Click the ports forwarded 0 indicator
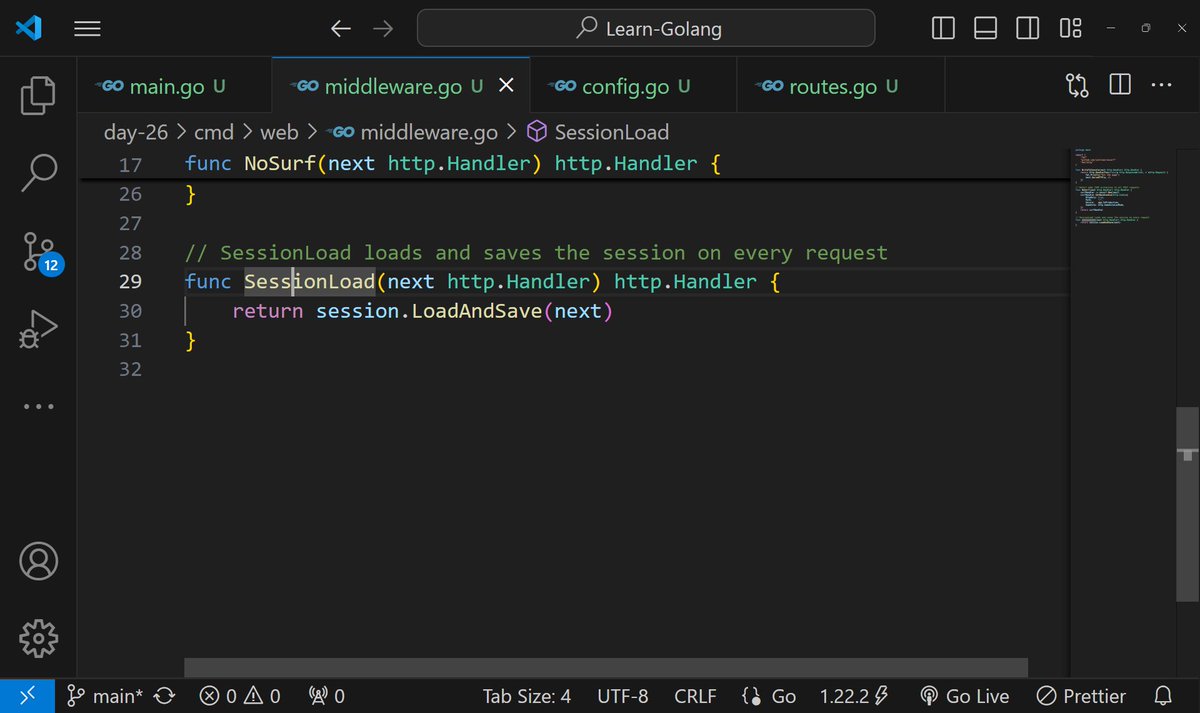Viewport: 1200px width, 713px height. point(326,696)
